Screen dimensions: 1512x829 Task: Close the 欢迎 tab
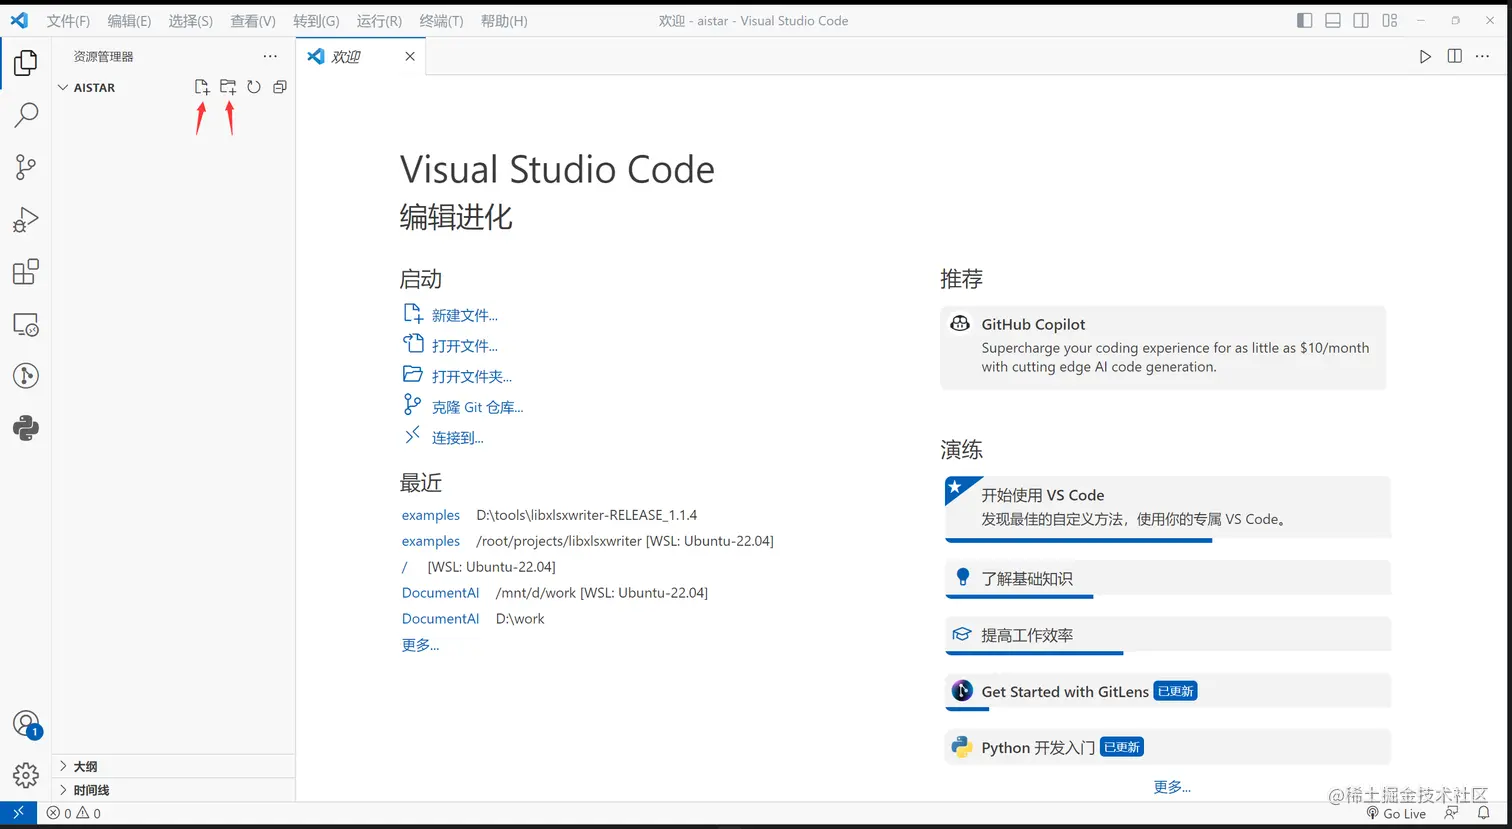pos(410,56)
